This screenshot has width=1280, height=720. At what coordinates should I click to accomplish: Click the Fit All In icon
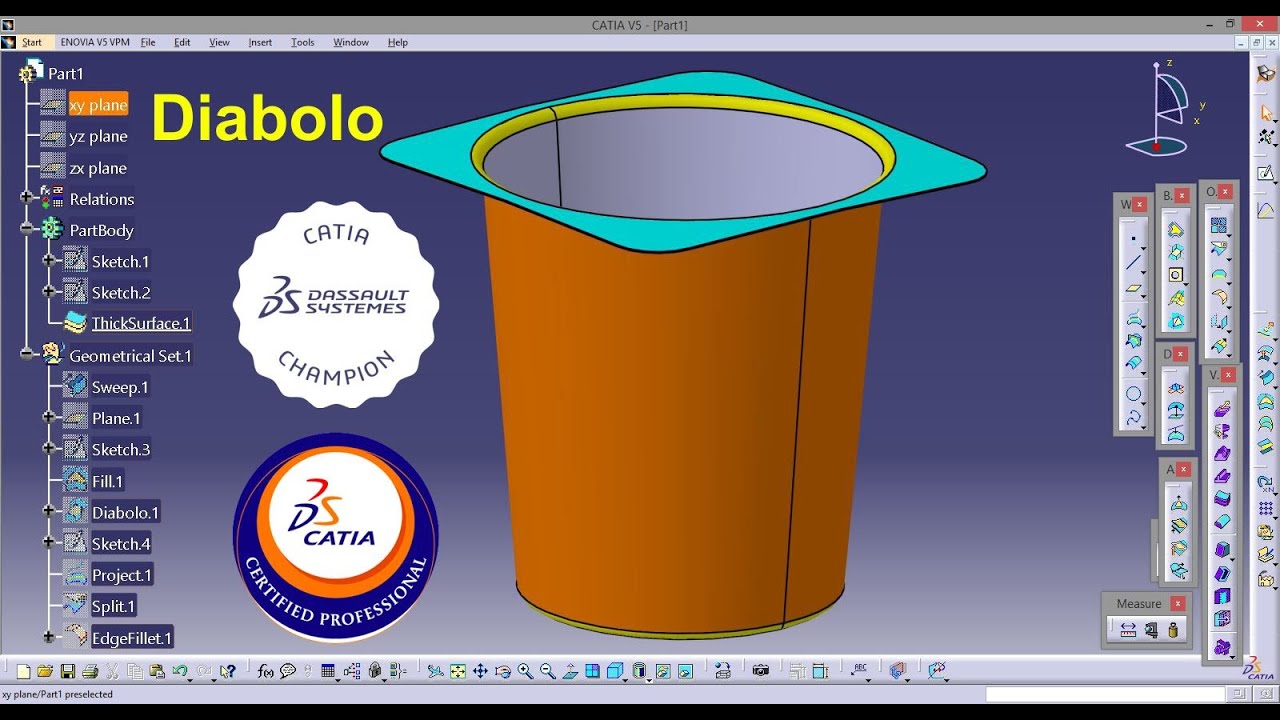click(458, 671)
